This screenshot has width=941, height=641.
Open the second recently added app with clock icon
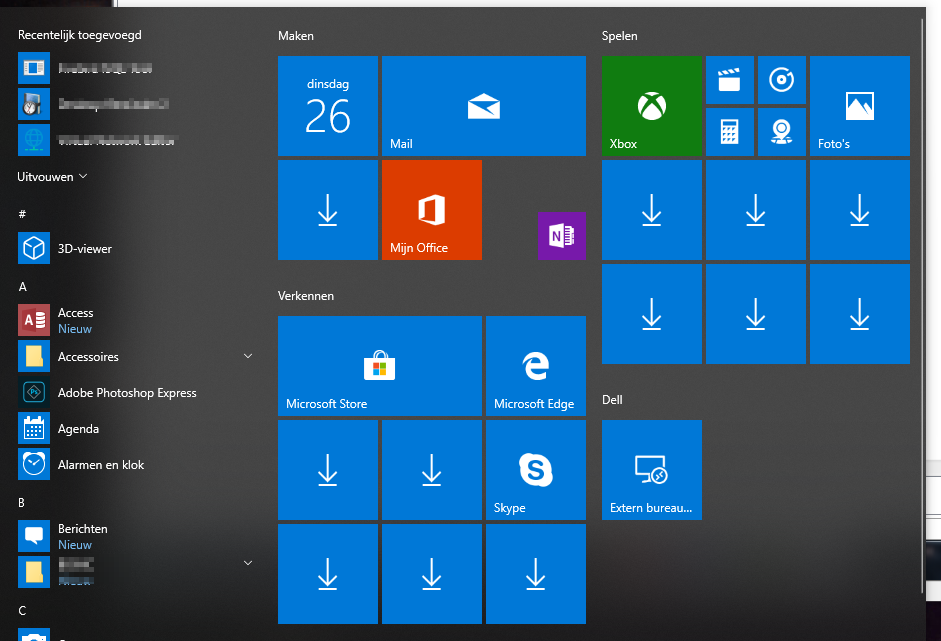click(x=135, y=104)
